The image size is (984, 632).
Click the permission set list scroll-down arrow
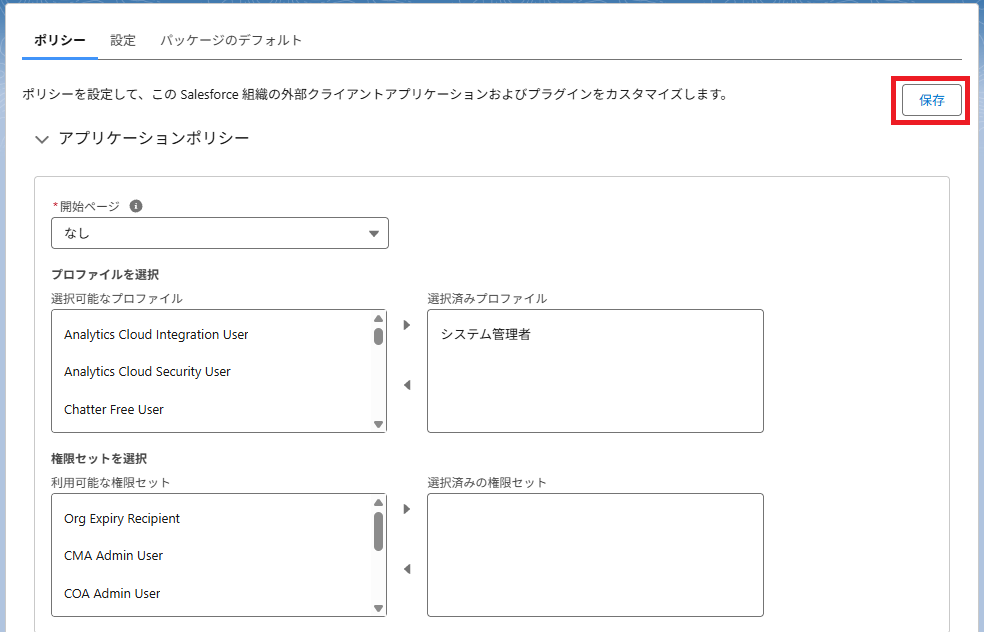(x=378, y=608)
